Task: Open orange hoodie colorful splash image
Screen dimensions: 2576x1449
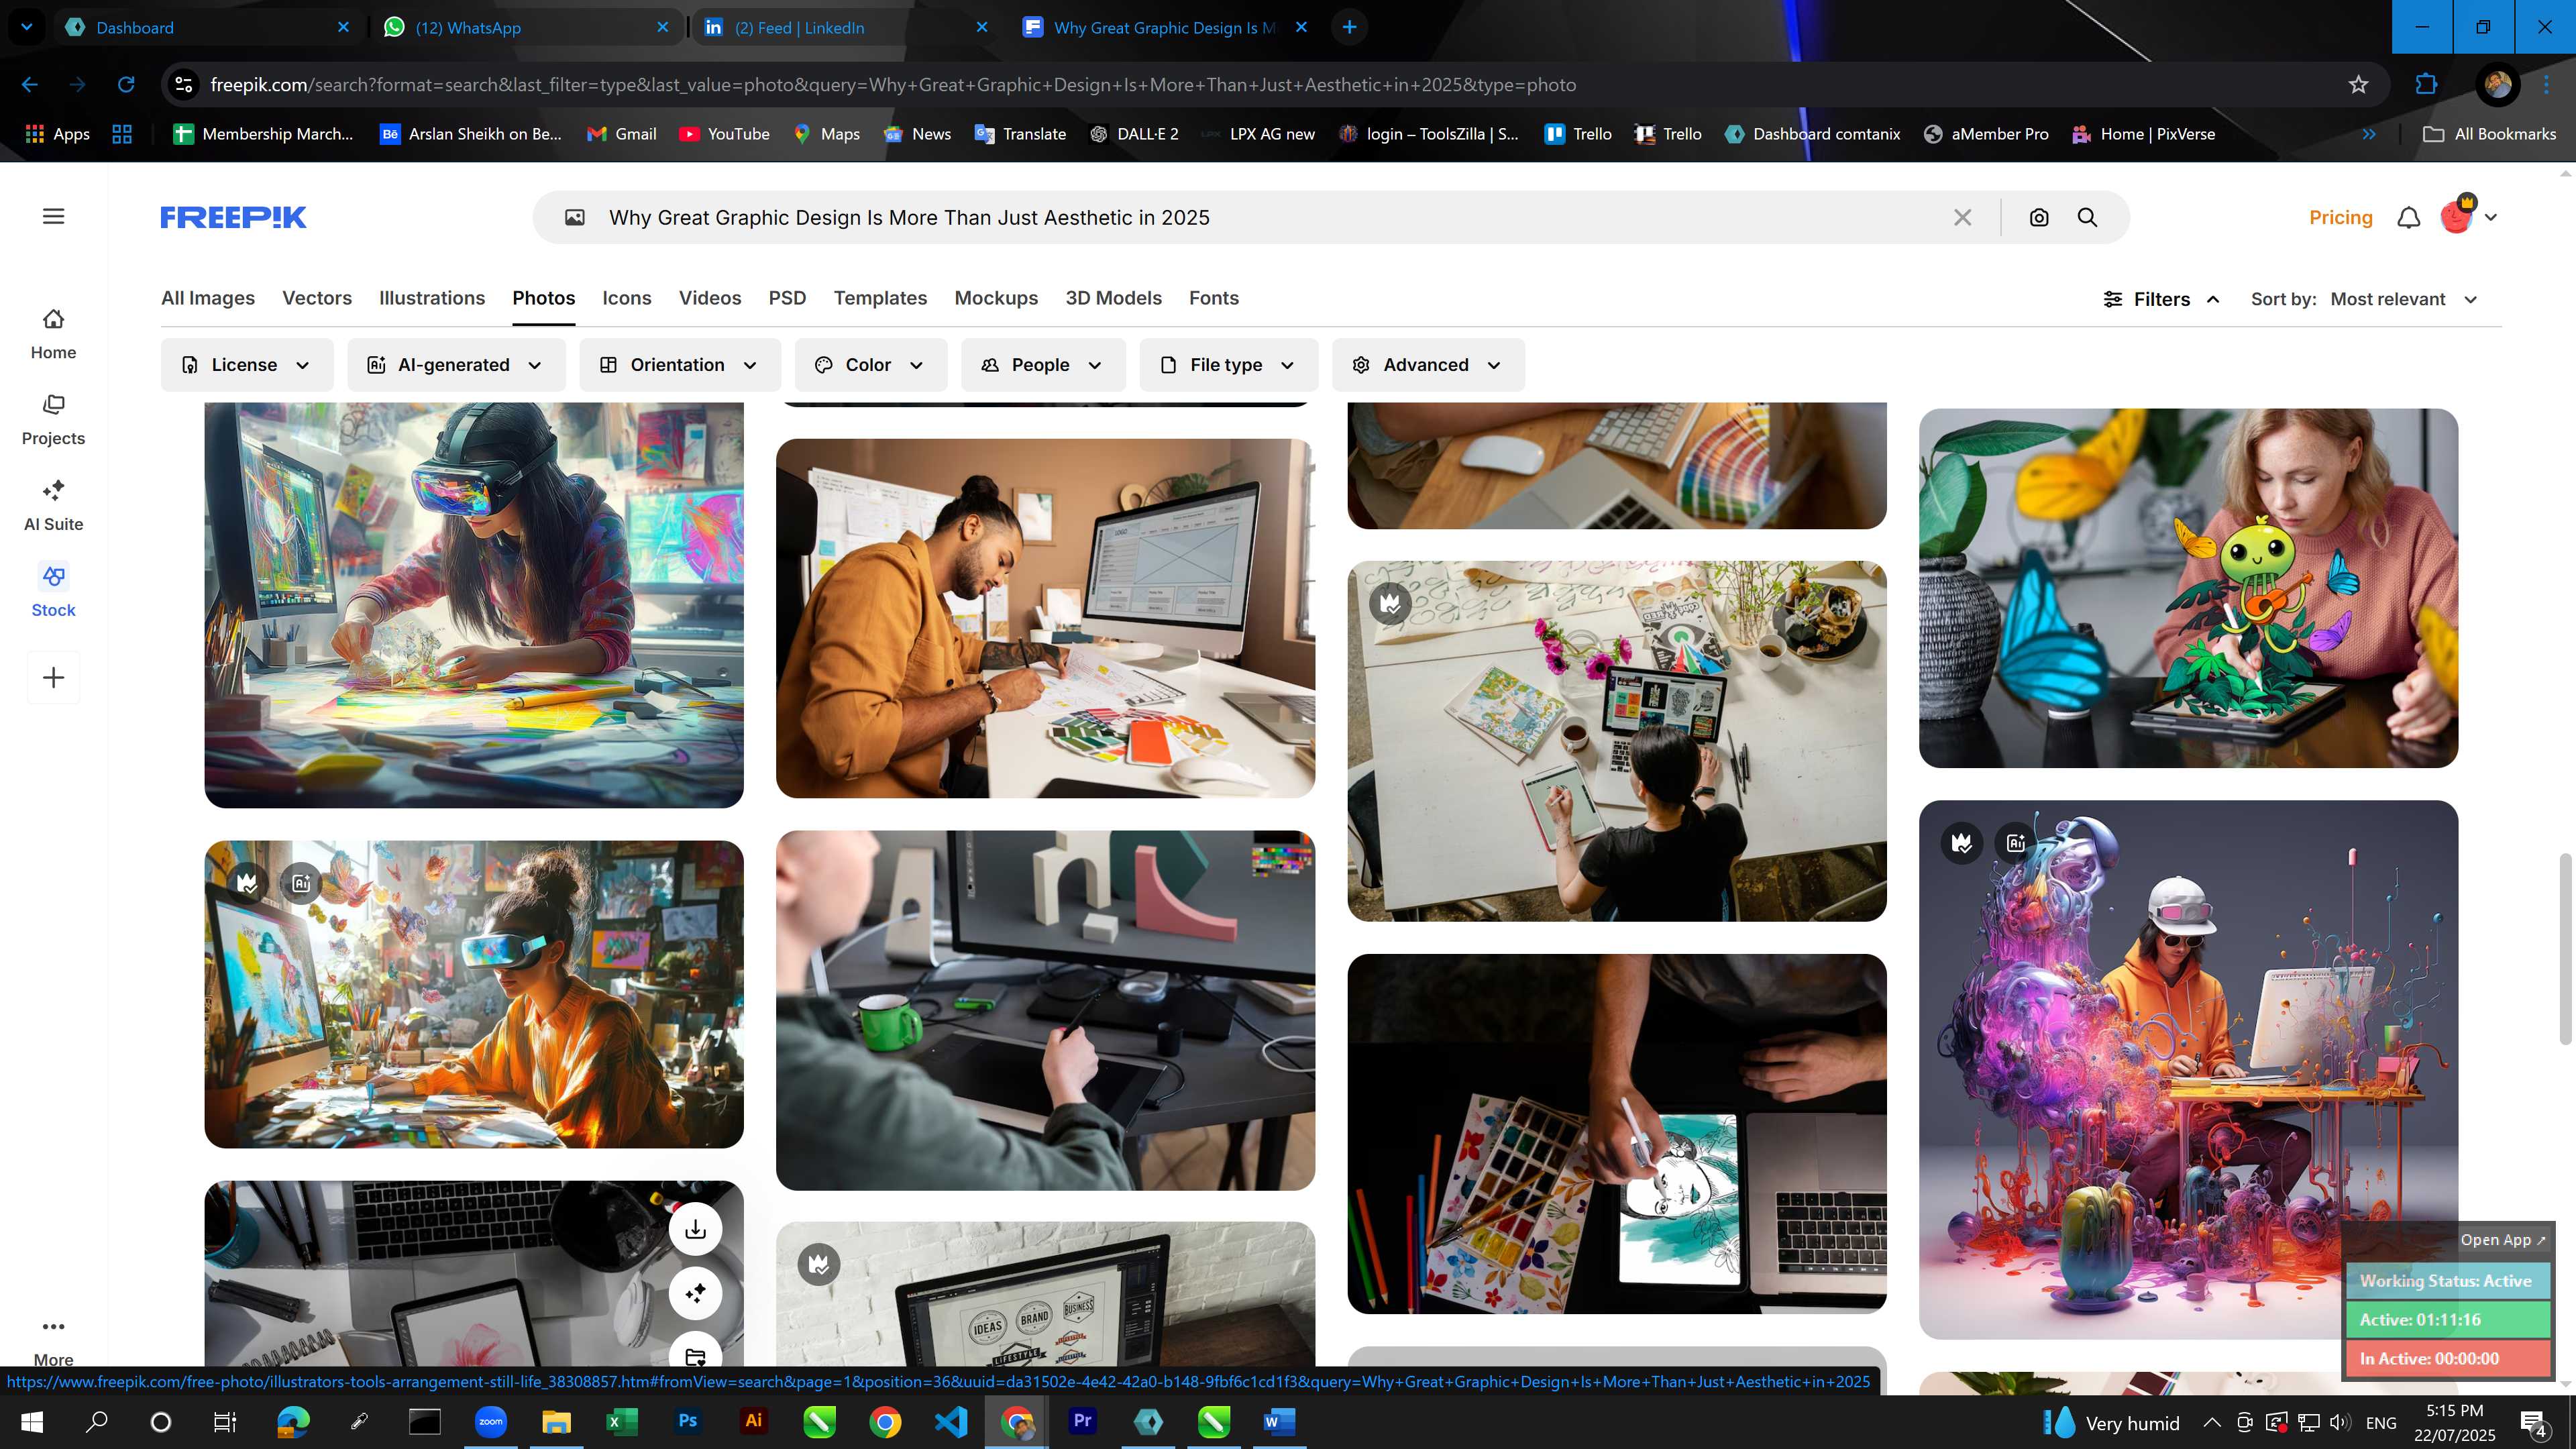Action: coord(2188,1070)
